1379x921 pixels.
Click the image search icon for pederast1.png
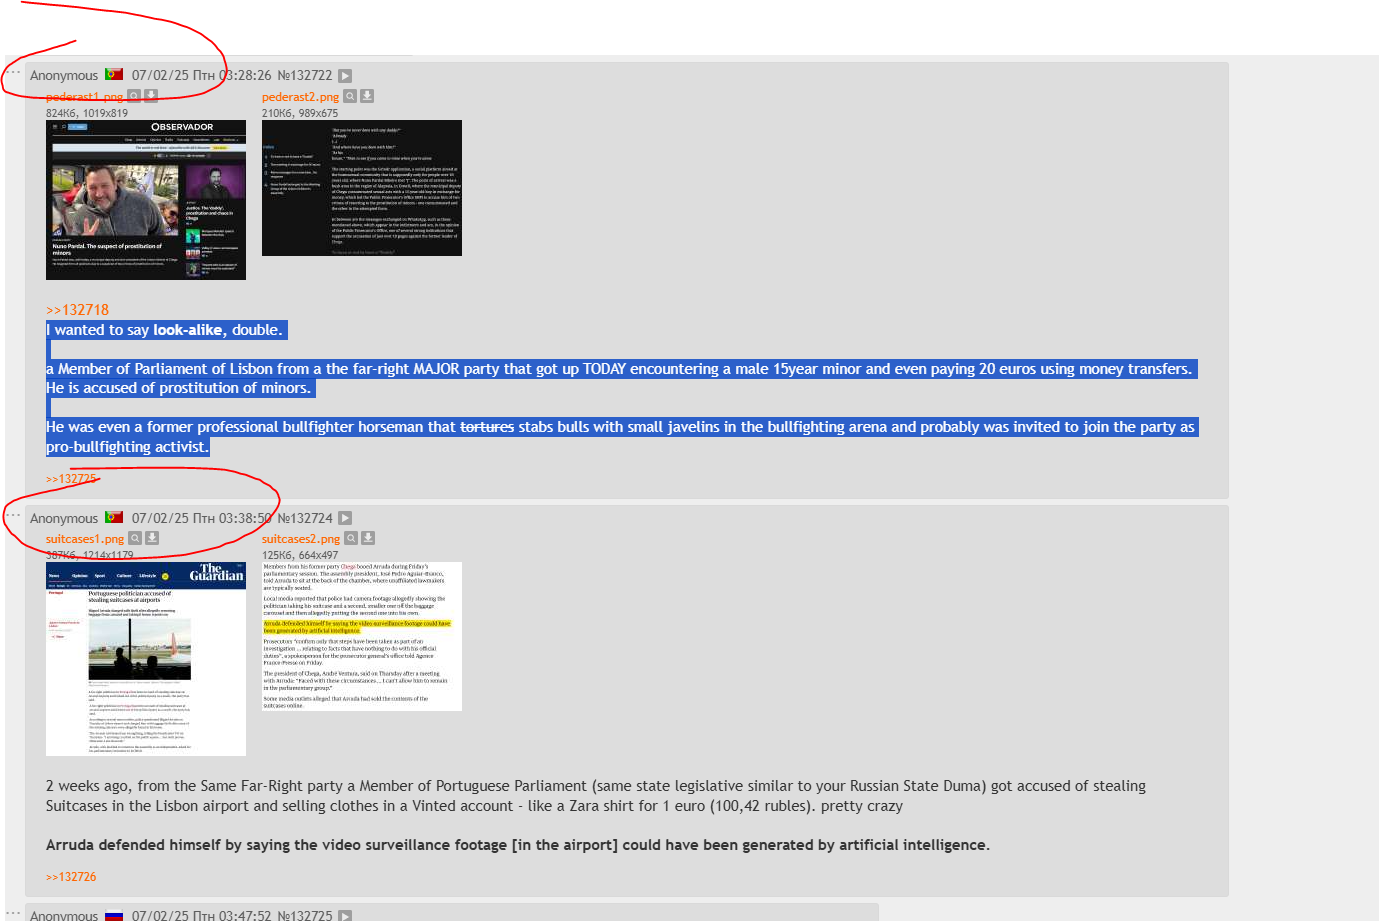134,96
